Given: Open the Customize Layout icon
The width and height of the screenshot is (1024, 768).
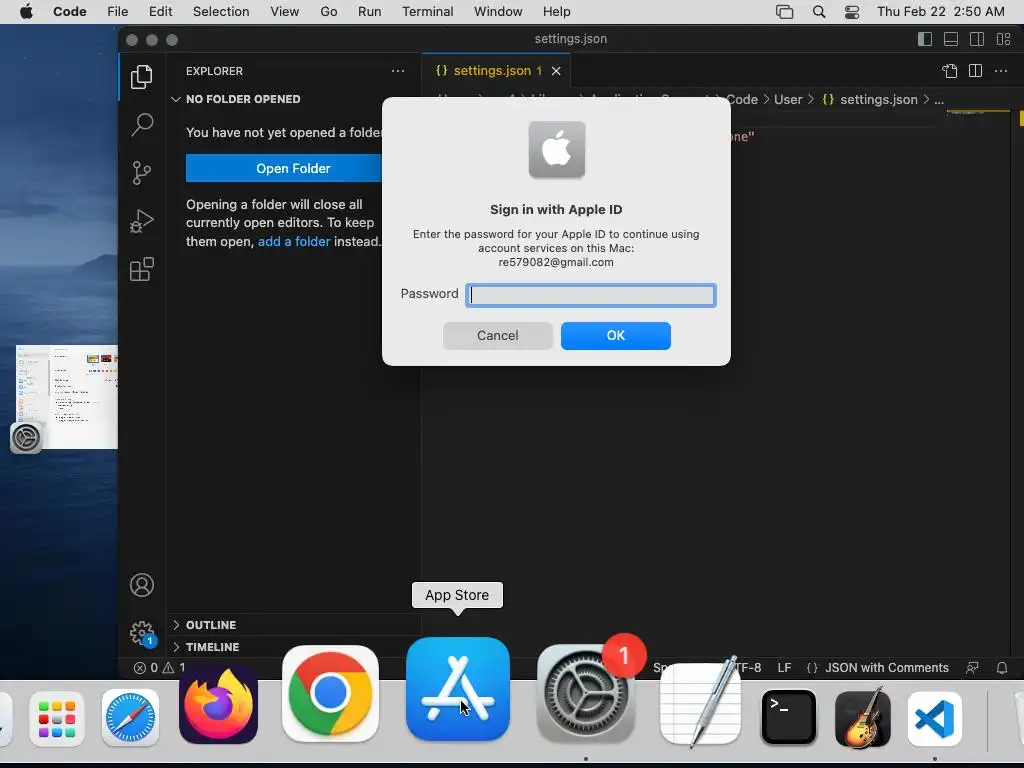Looking at the screenshot, I should [x=1003, y=39].
